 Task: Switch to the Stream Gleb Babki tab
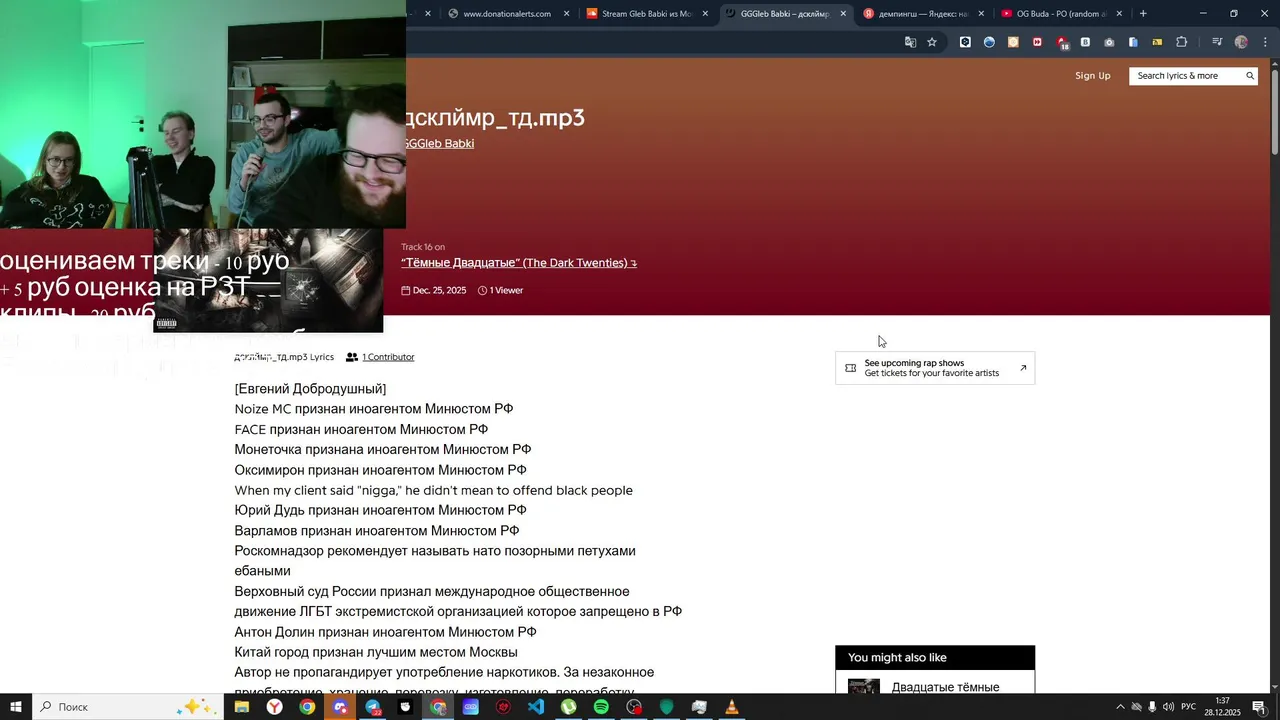(646, 14)
